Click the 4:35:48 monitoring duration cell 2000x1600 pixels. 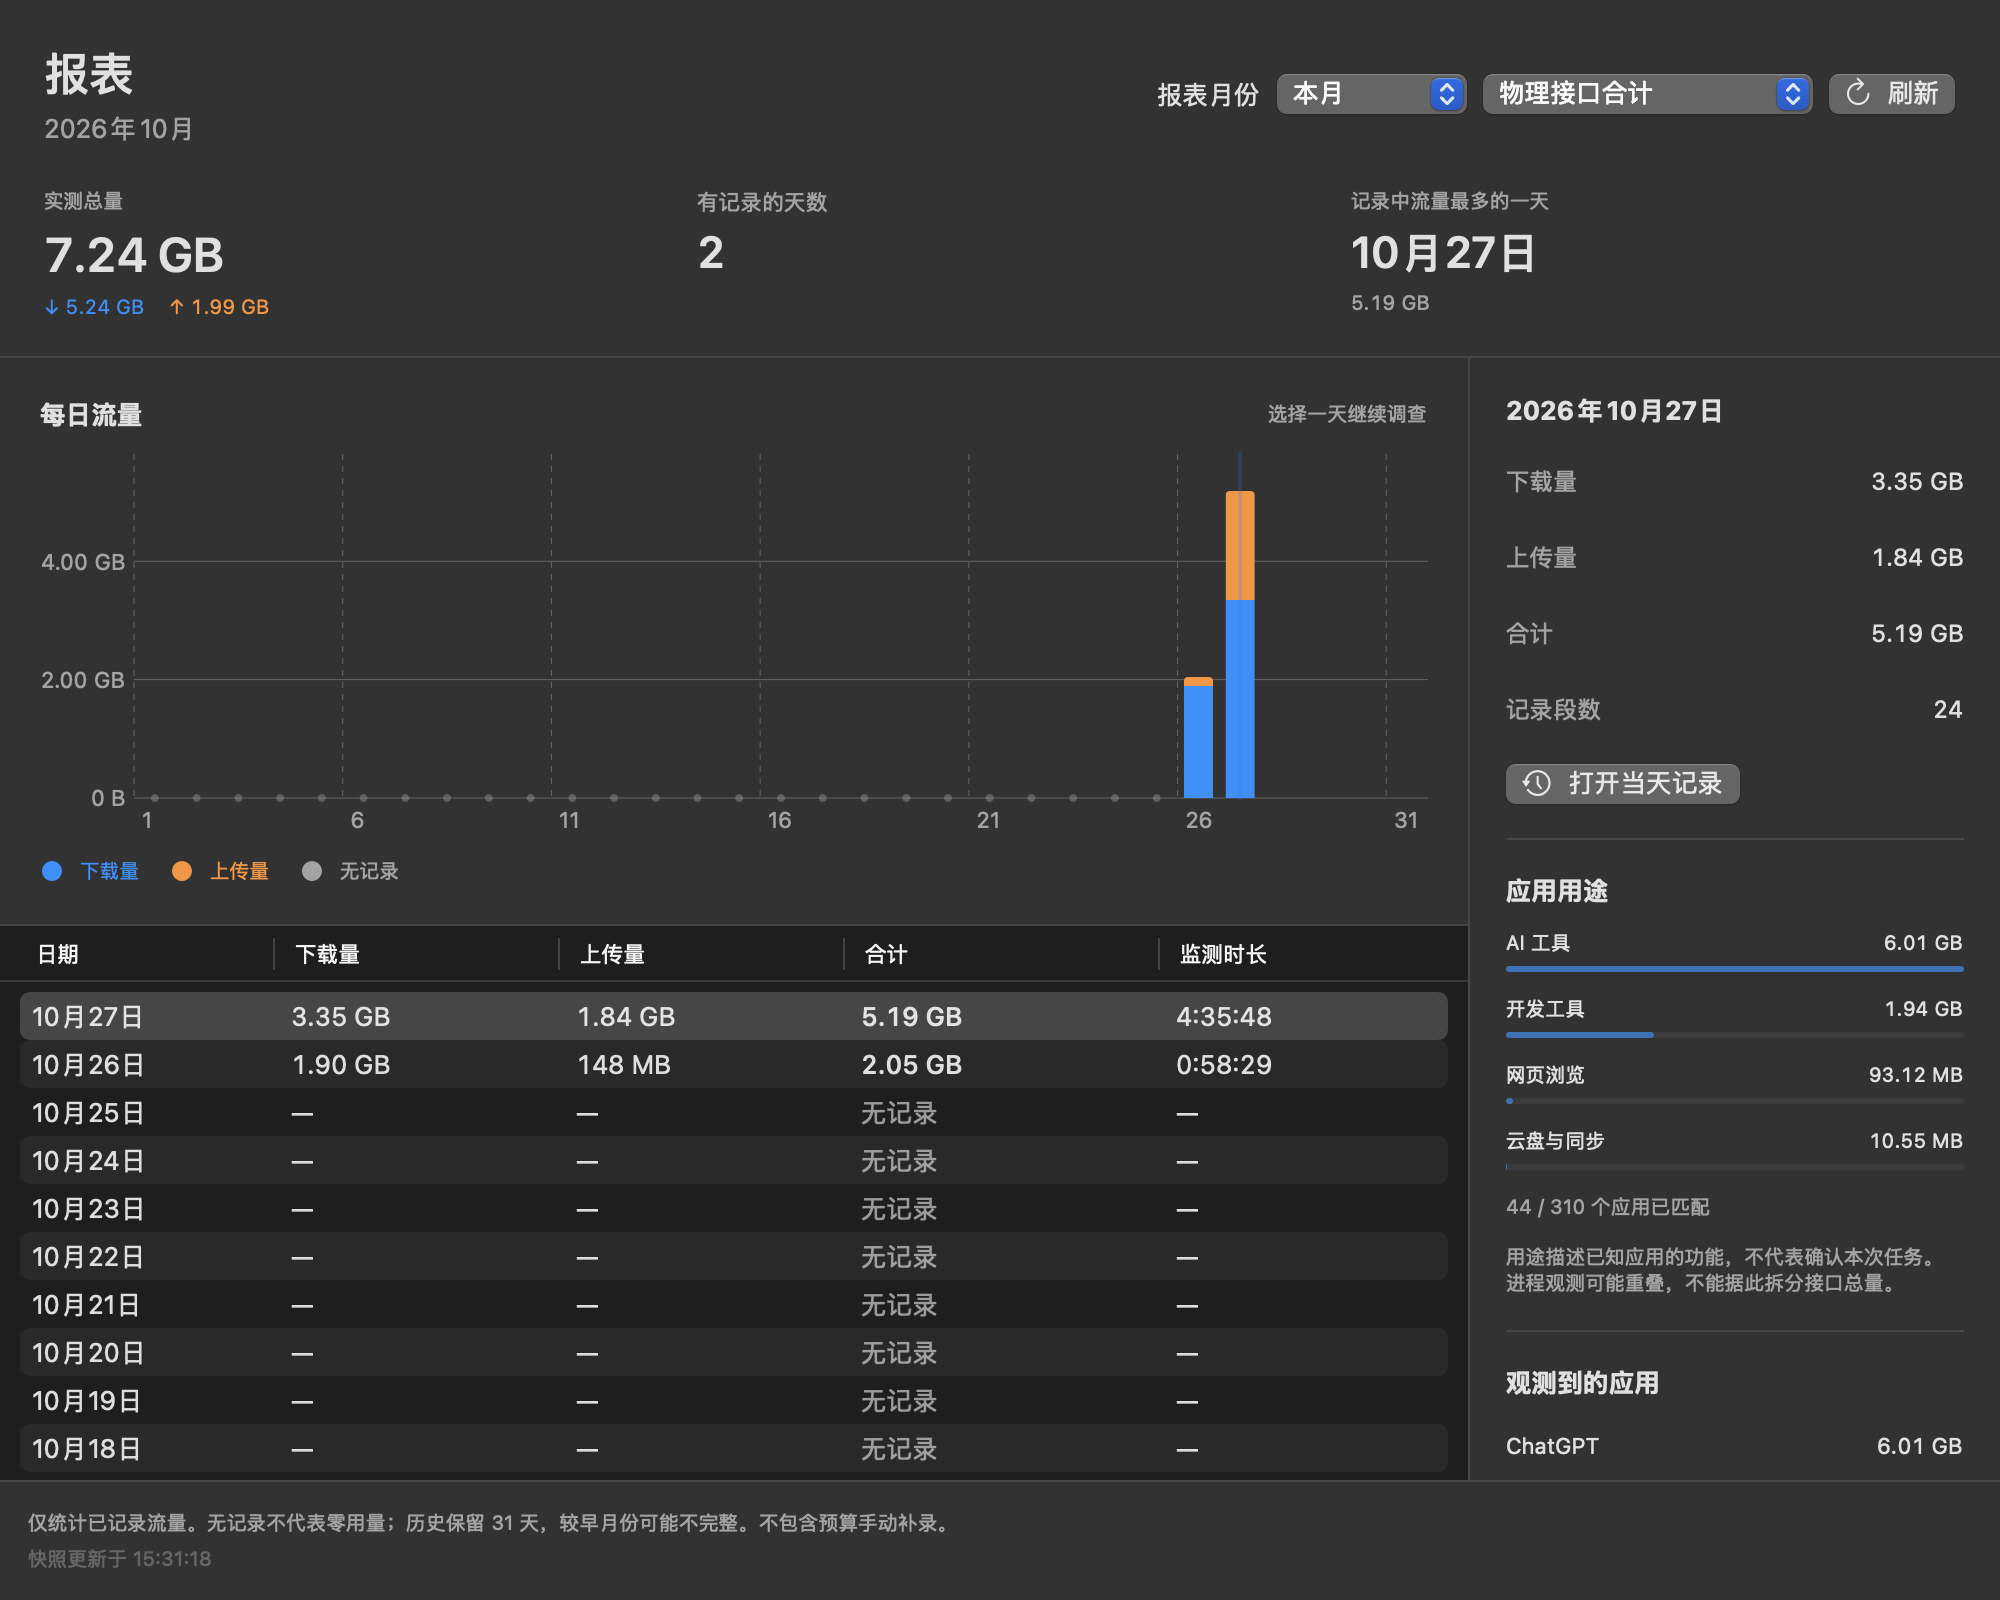(1224, 1017)
